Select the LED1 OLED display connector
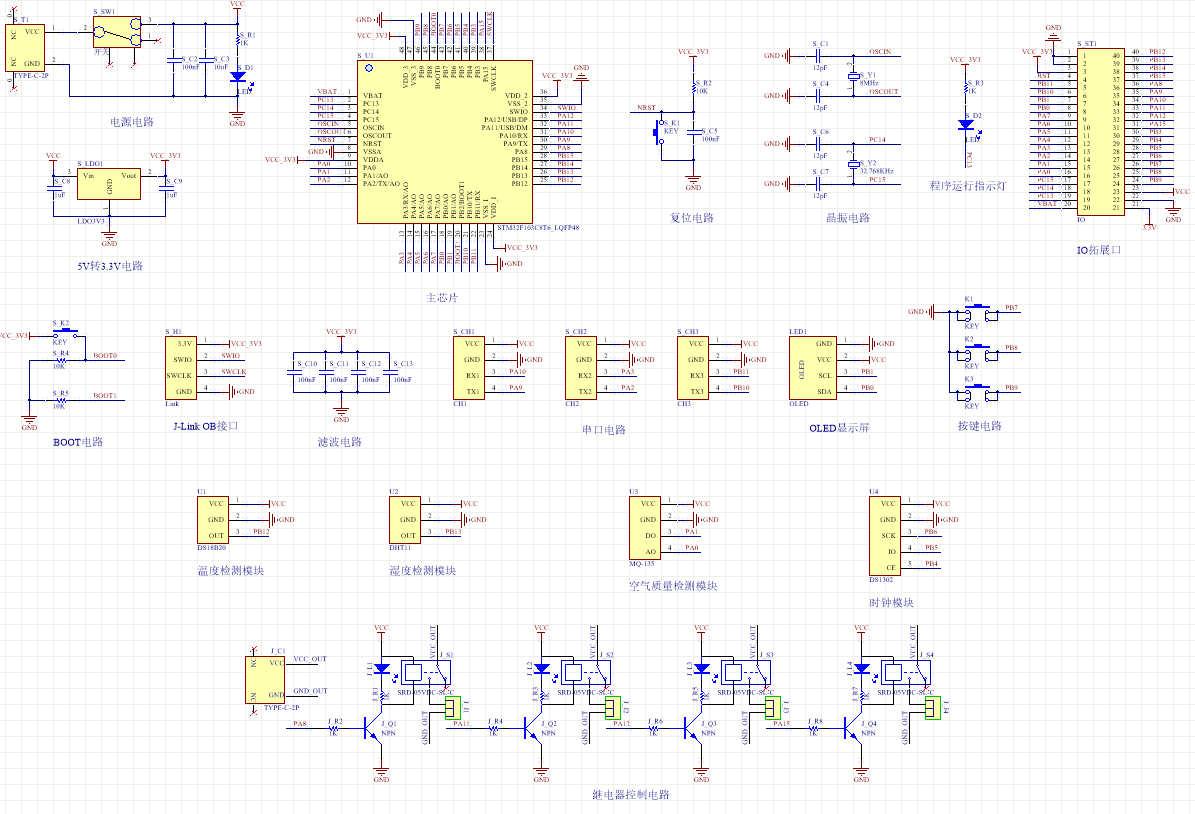 (x=812, y=368)
